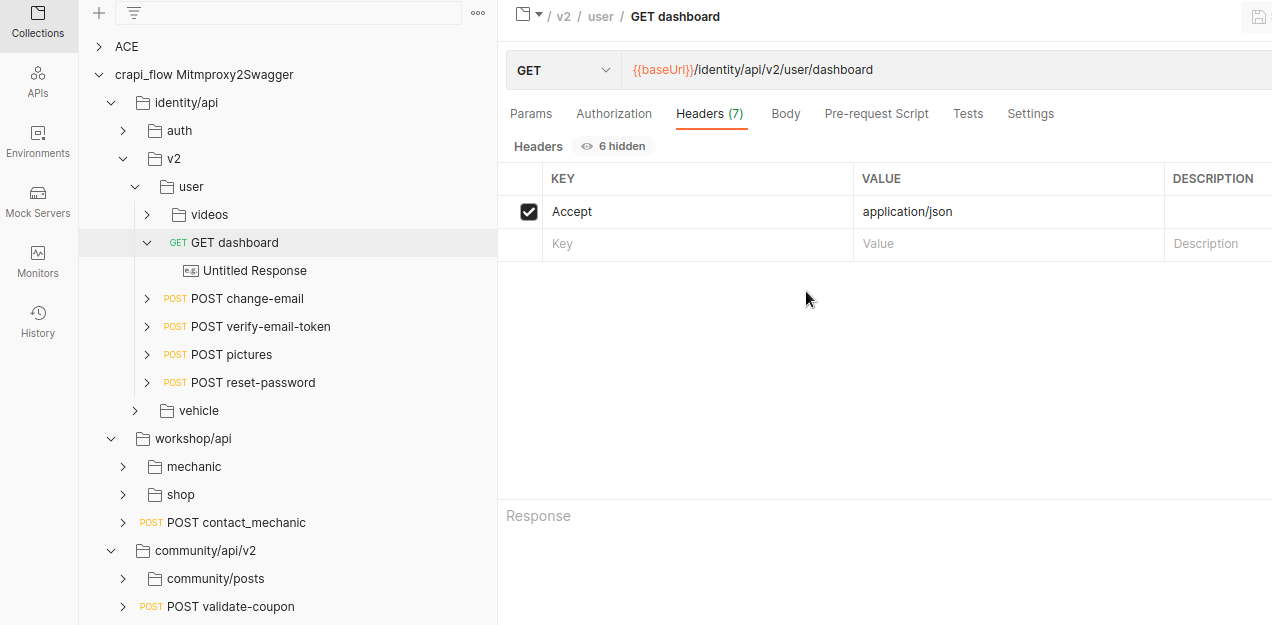1272x625 pixels.
Task: Open the Environments sidebar panel
Action: tap(38, 142)
